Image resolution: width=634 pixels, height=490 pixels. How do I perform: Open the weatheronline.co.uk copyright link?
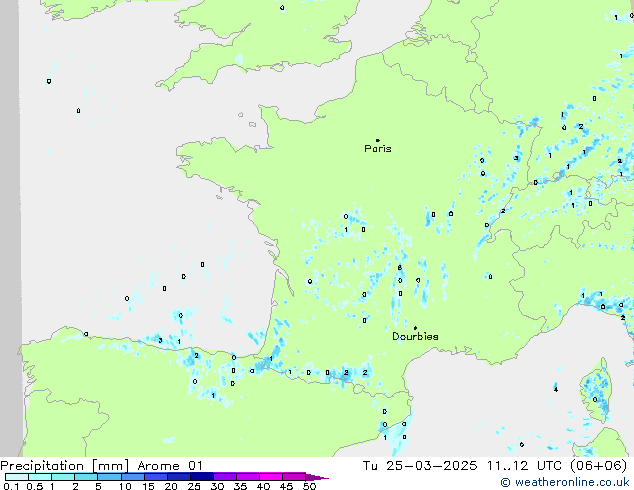(x=563, y=482)
